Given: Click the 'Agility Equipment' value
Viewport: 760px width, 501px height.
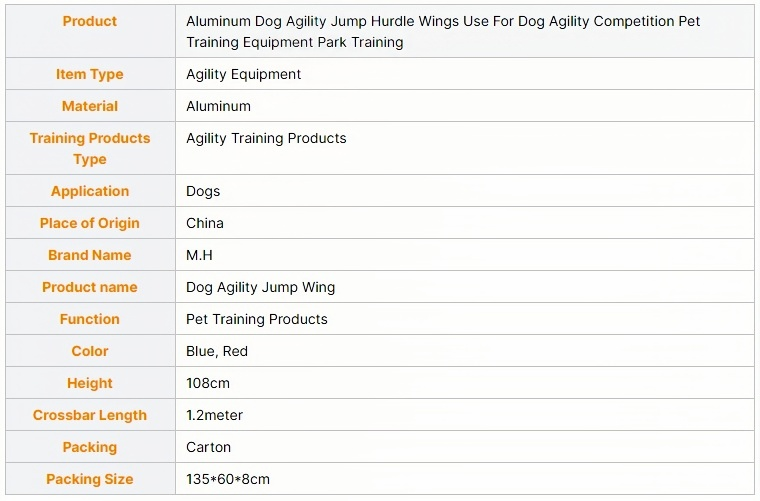Looking at the screenshot, I should [x=243, y=74].
